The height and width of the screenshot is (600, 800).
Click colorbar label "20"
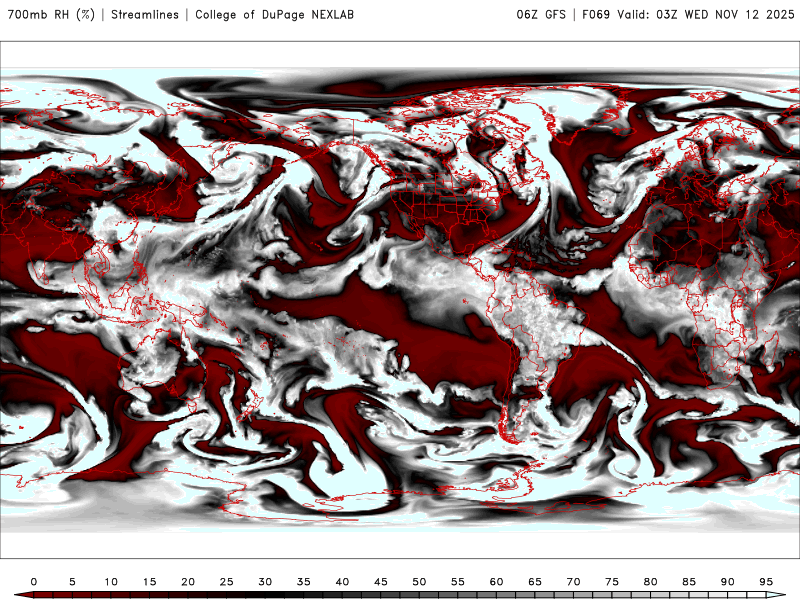tap(188, 582)
